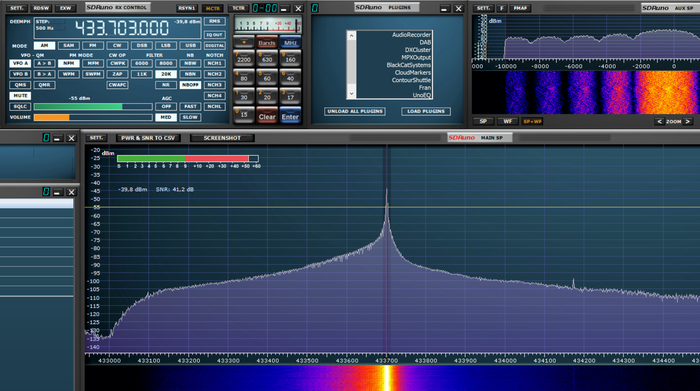
Task: Click the QMR button
Action: click(44, 85)
